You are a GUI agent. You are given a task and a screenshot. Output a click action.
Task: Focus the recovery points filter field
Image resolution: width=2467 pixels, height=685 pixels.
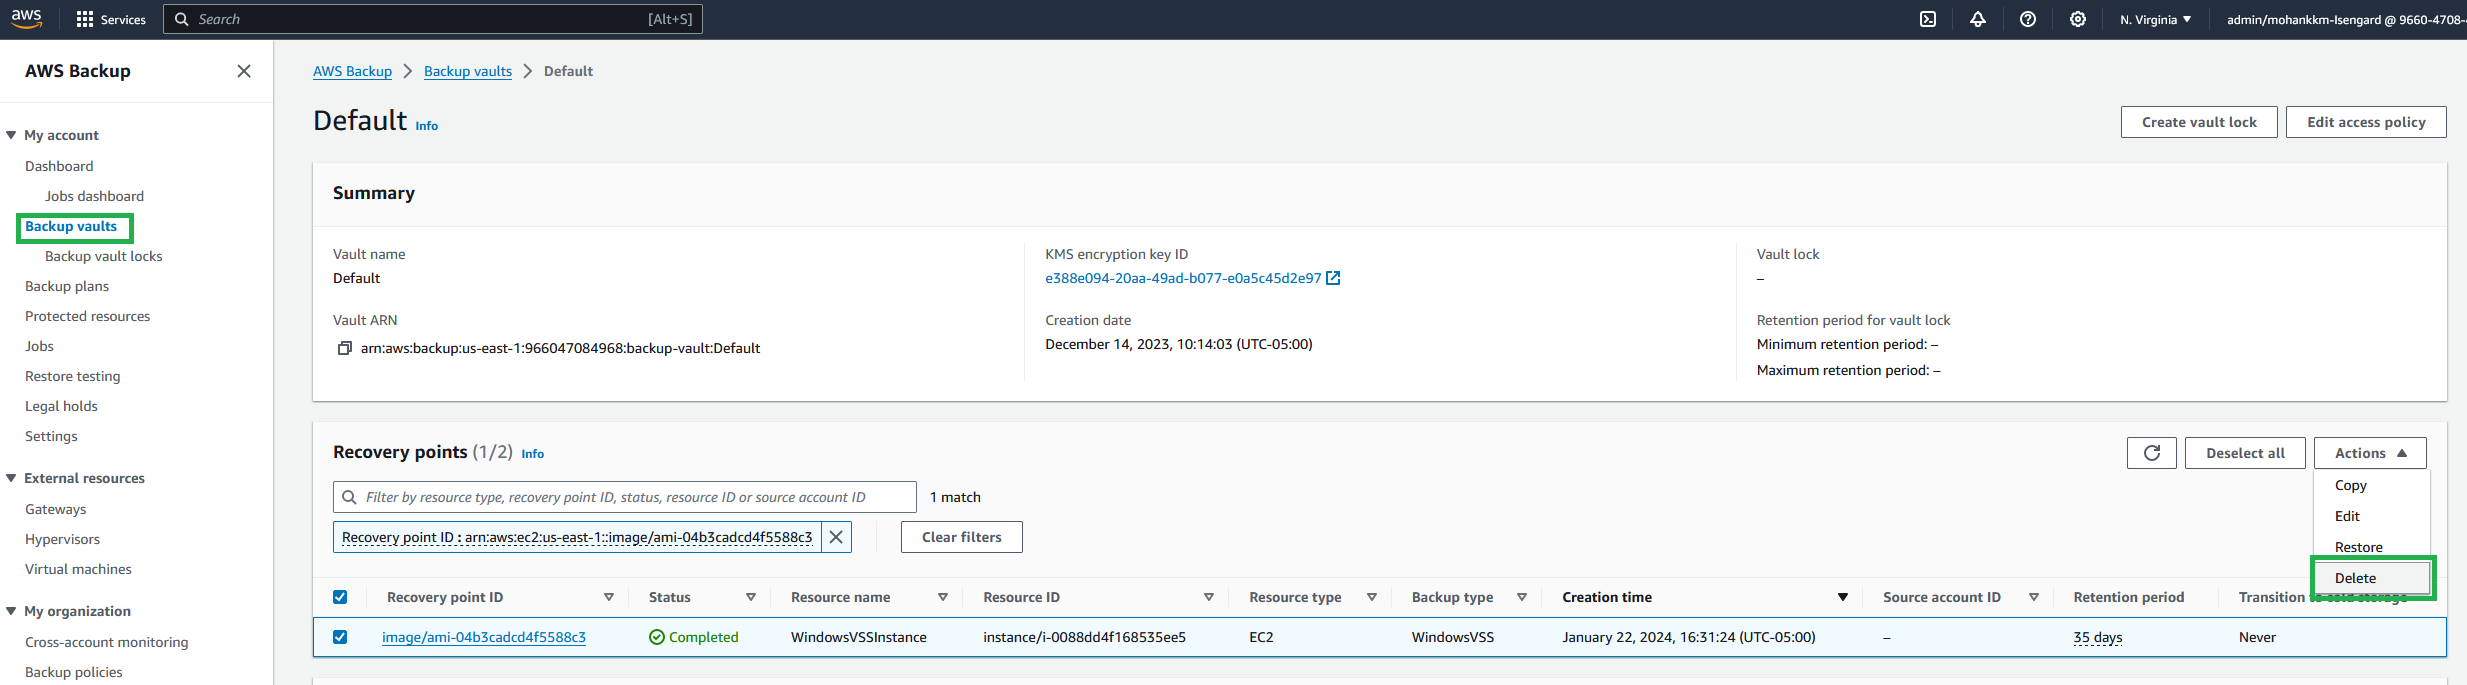click(625, 497)
